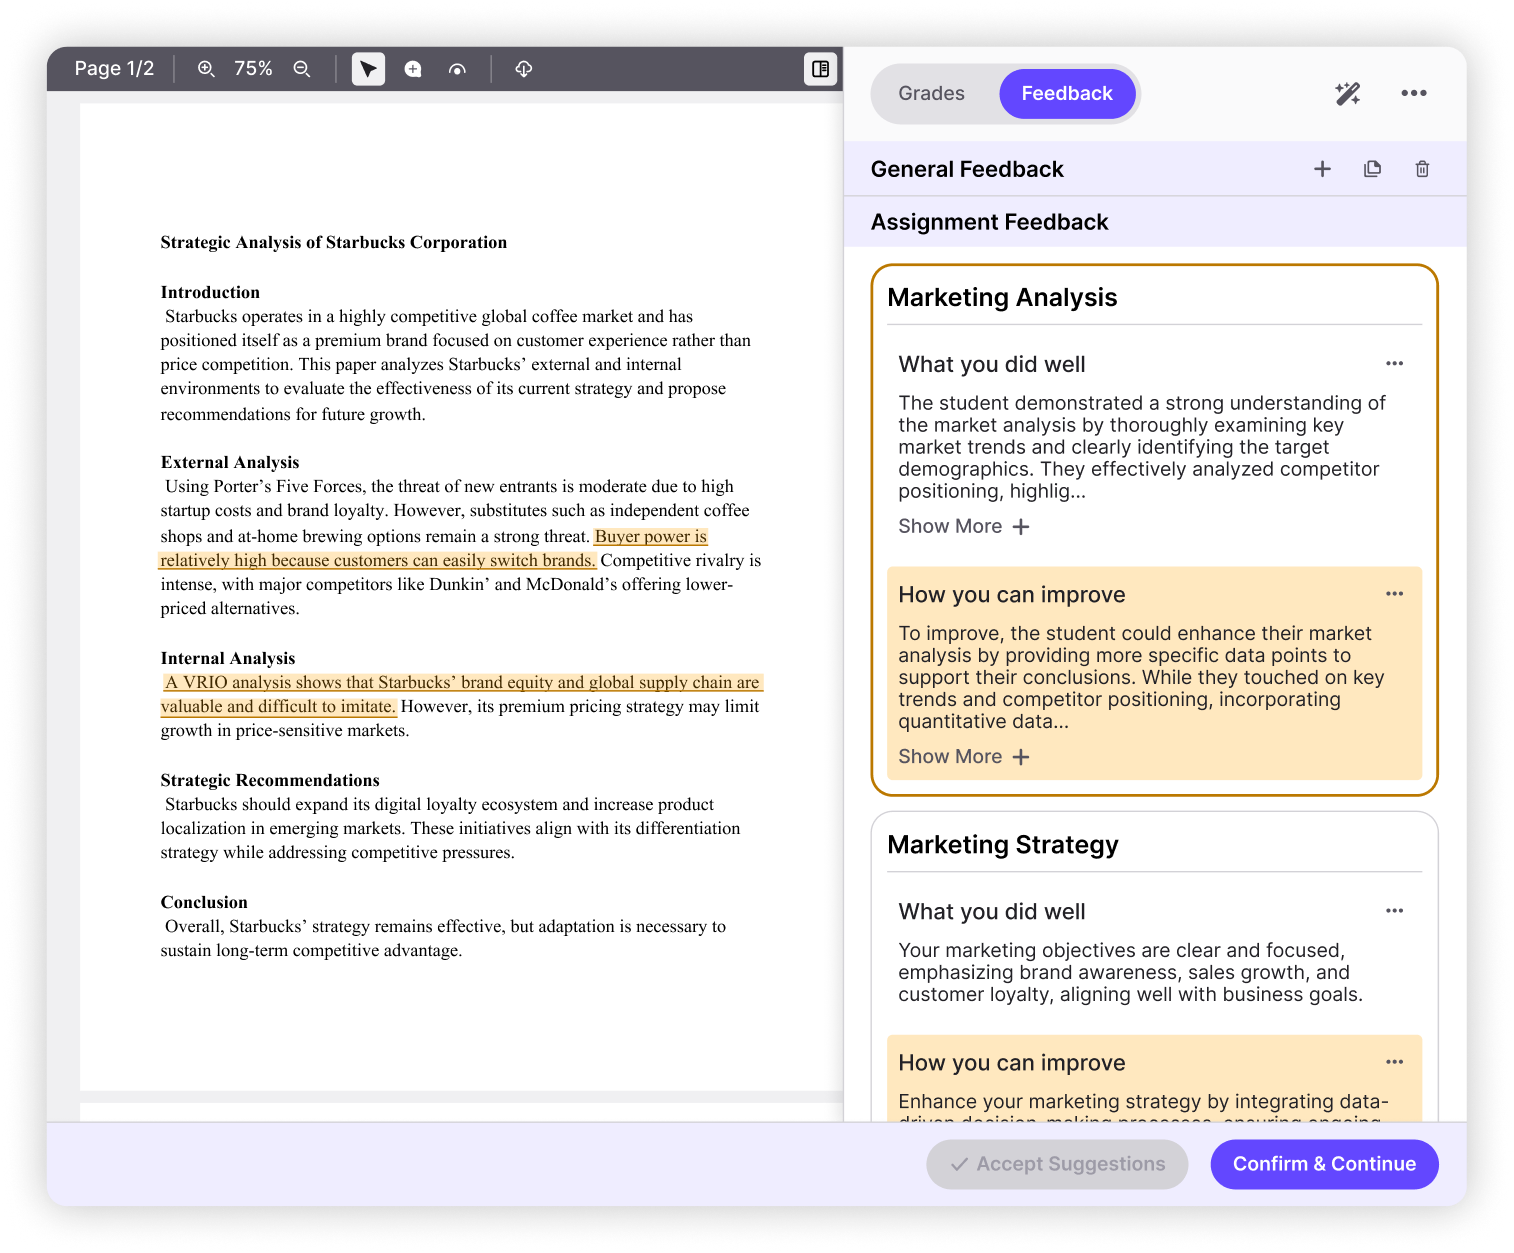This screenshot has height=1253, width=1514.
Task: Click the General Feedback section header
Action: 967,169
